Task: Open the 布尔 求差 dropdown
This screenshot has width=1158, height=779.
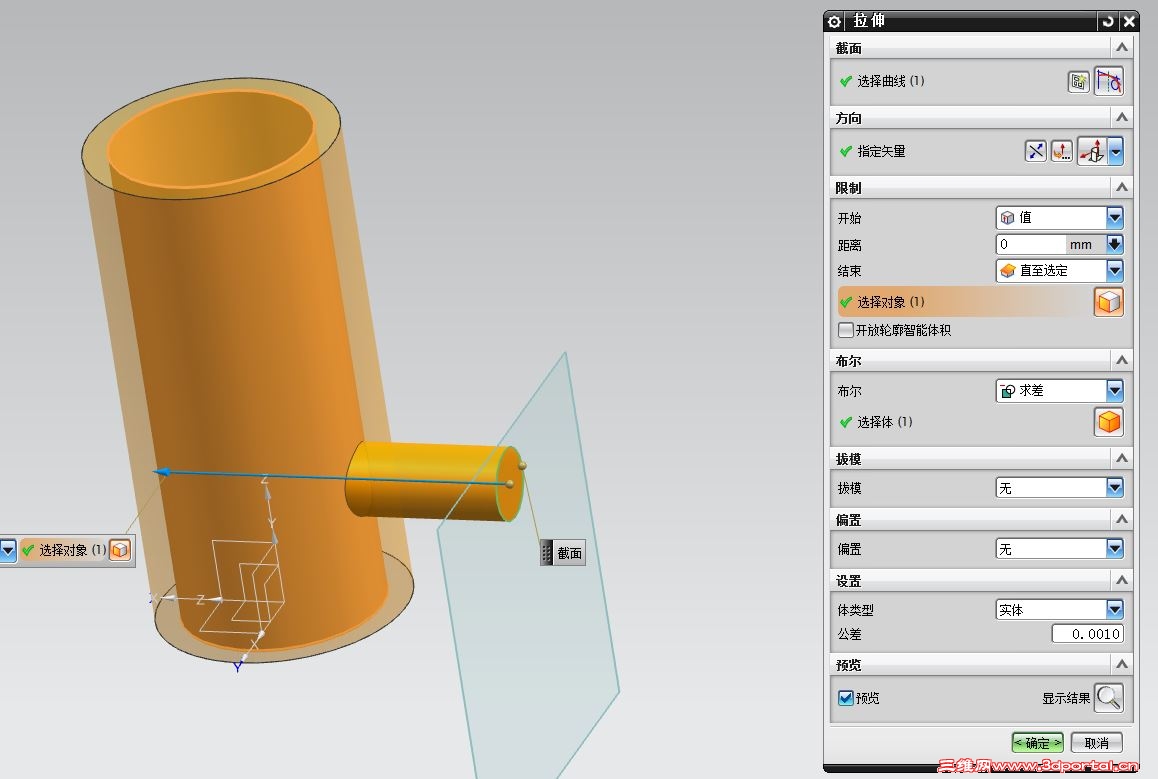Action: pyautogui.click(x=1114, y=390)
